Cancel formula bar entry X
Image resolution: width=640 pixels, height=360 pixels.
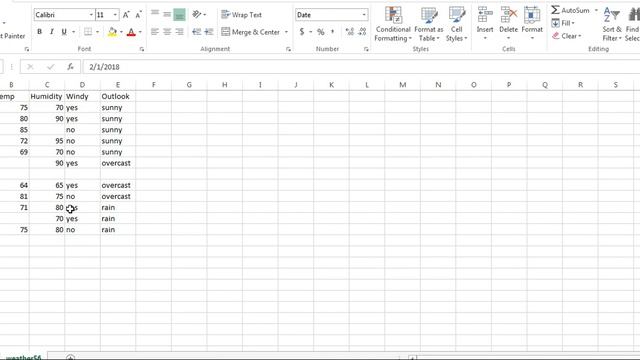[x=30, y=67]
